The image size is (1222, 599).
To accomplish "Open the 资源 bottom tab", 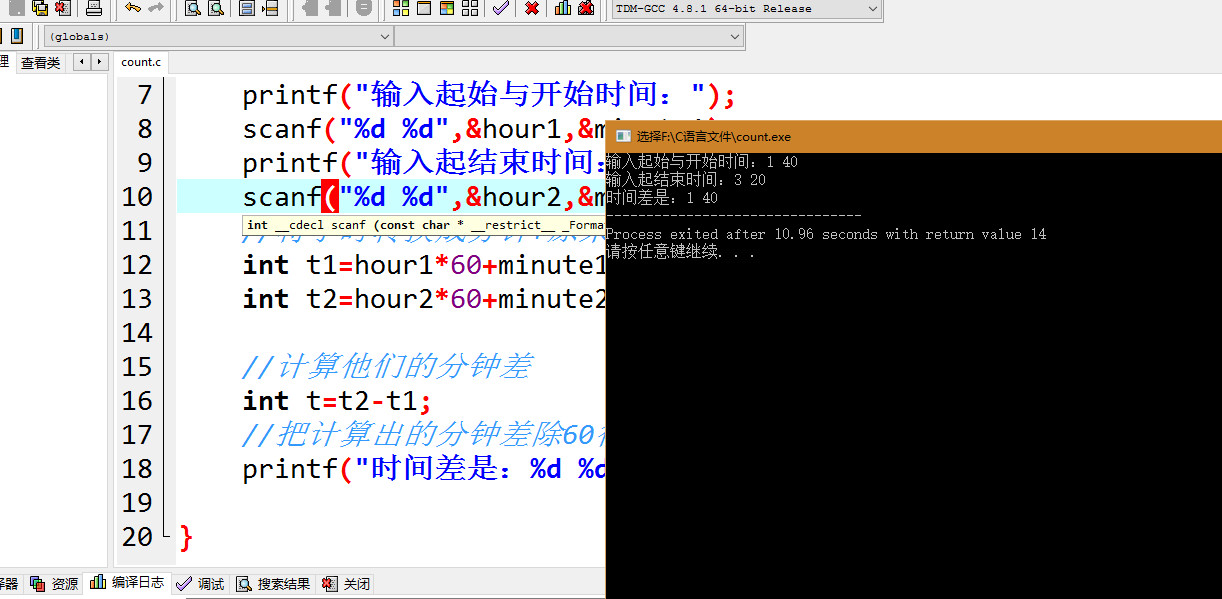I will (x=56, y=584).
